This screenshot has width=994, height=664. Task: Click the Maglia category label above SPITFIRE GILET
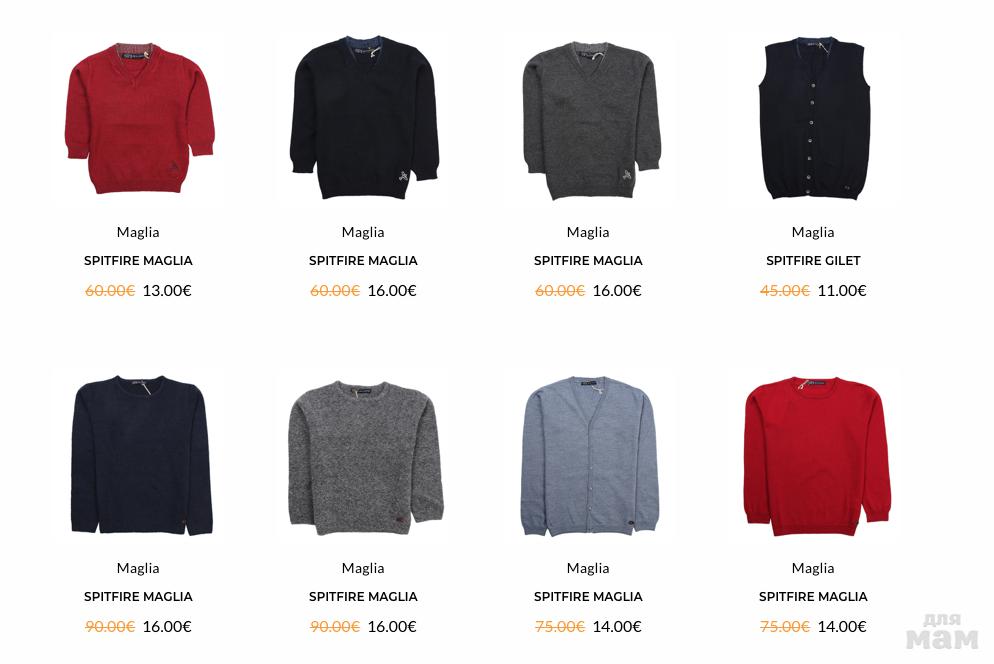pyautogui.click(x=813, y=232)
